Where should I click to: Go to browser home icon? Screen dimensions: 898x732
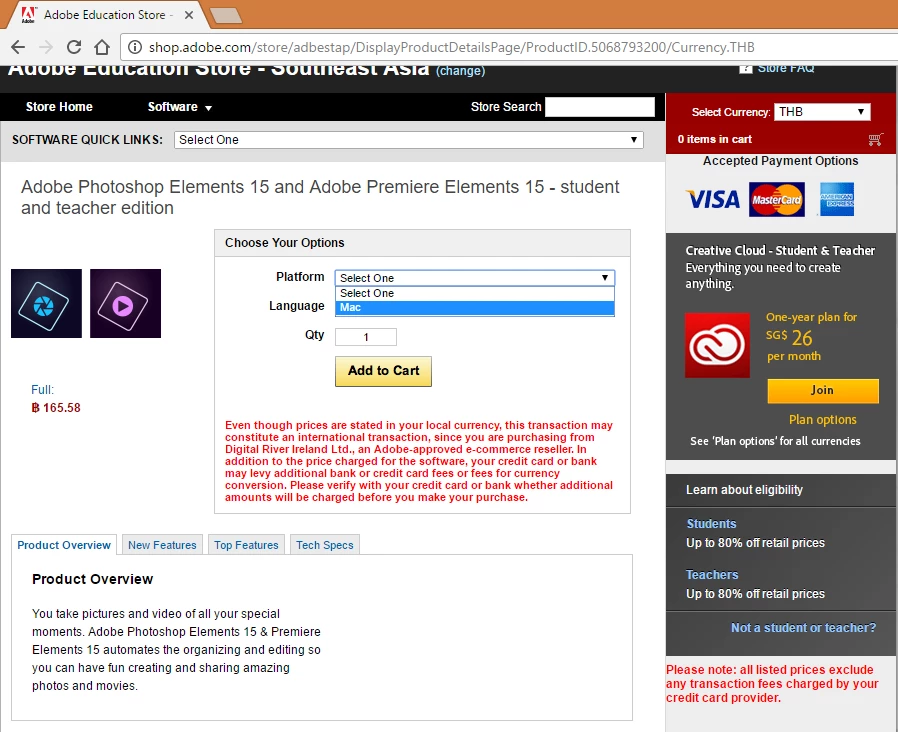tap(102, 47)
